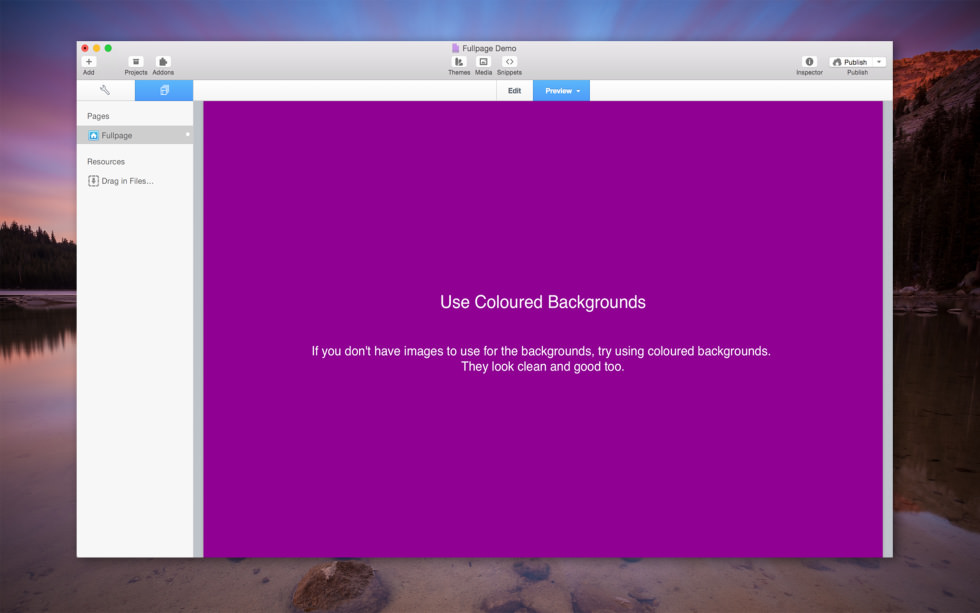980x613 pixels.
Task: Switch to the settings wrench tab
Action: [x=105, y=91]
